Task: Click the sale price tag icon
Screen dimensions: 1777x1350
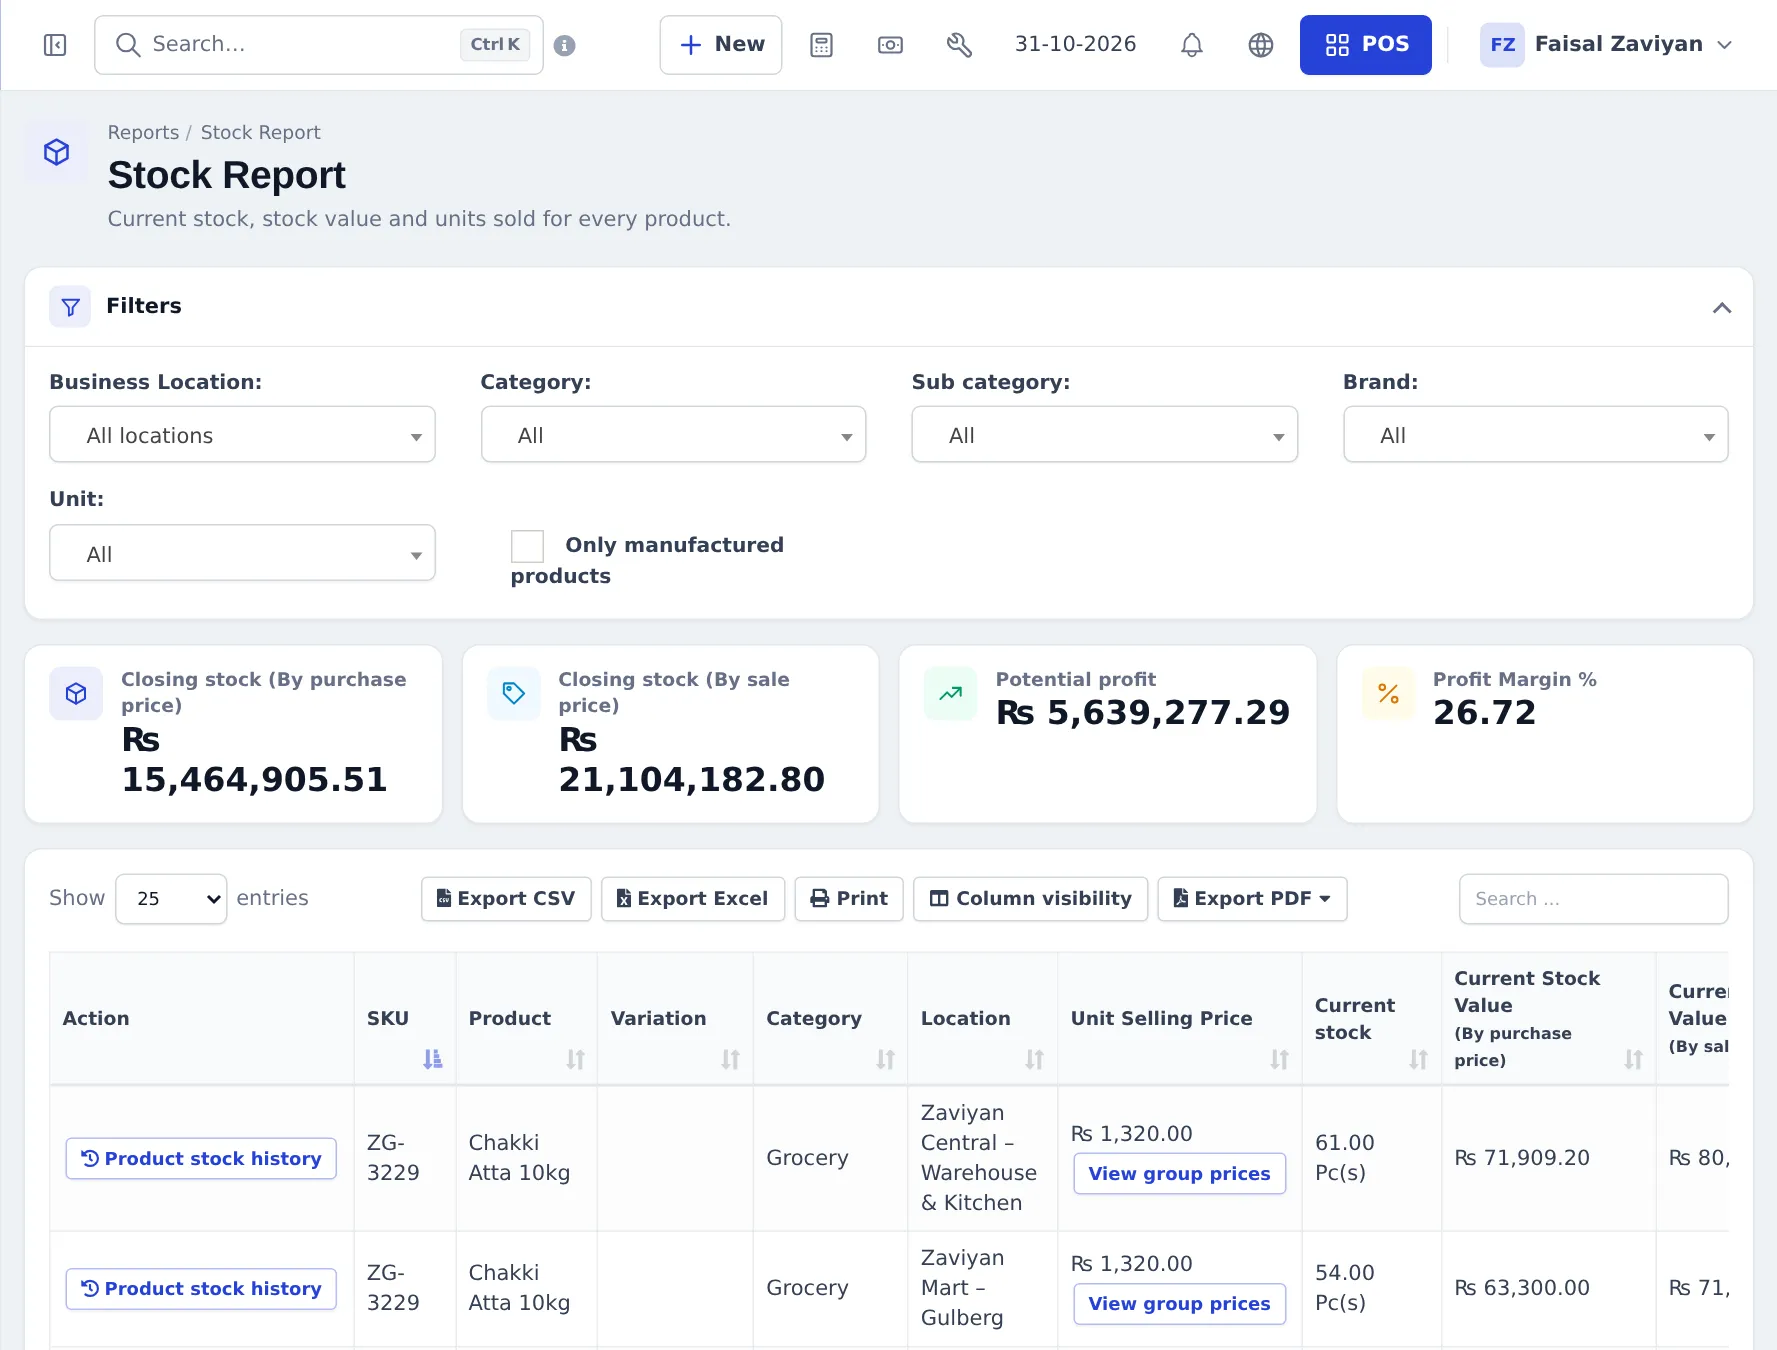Action: coord(513,693)
